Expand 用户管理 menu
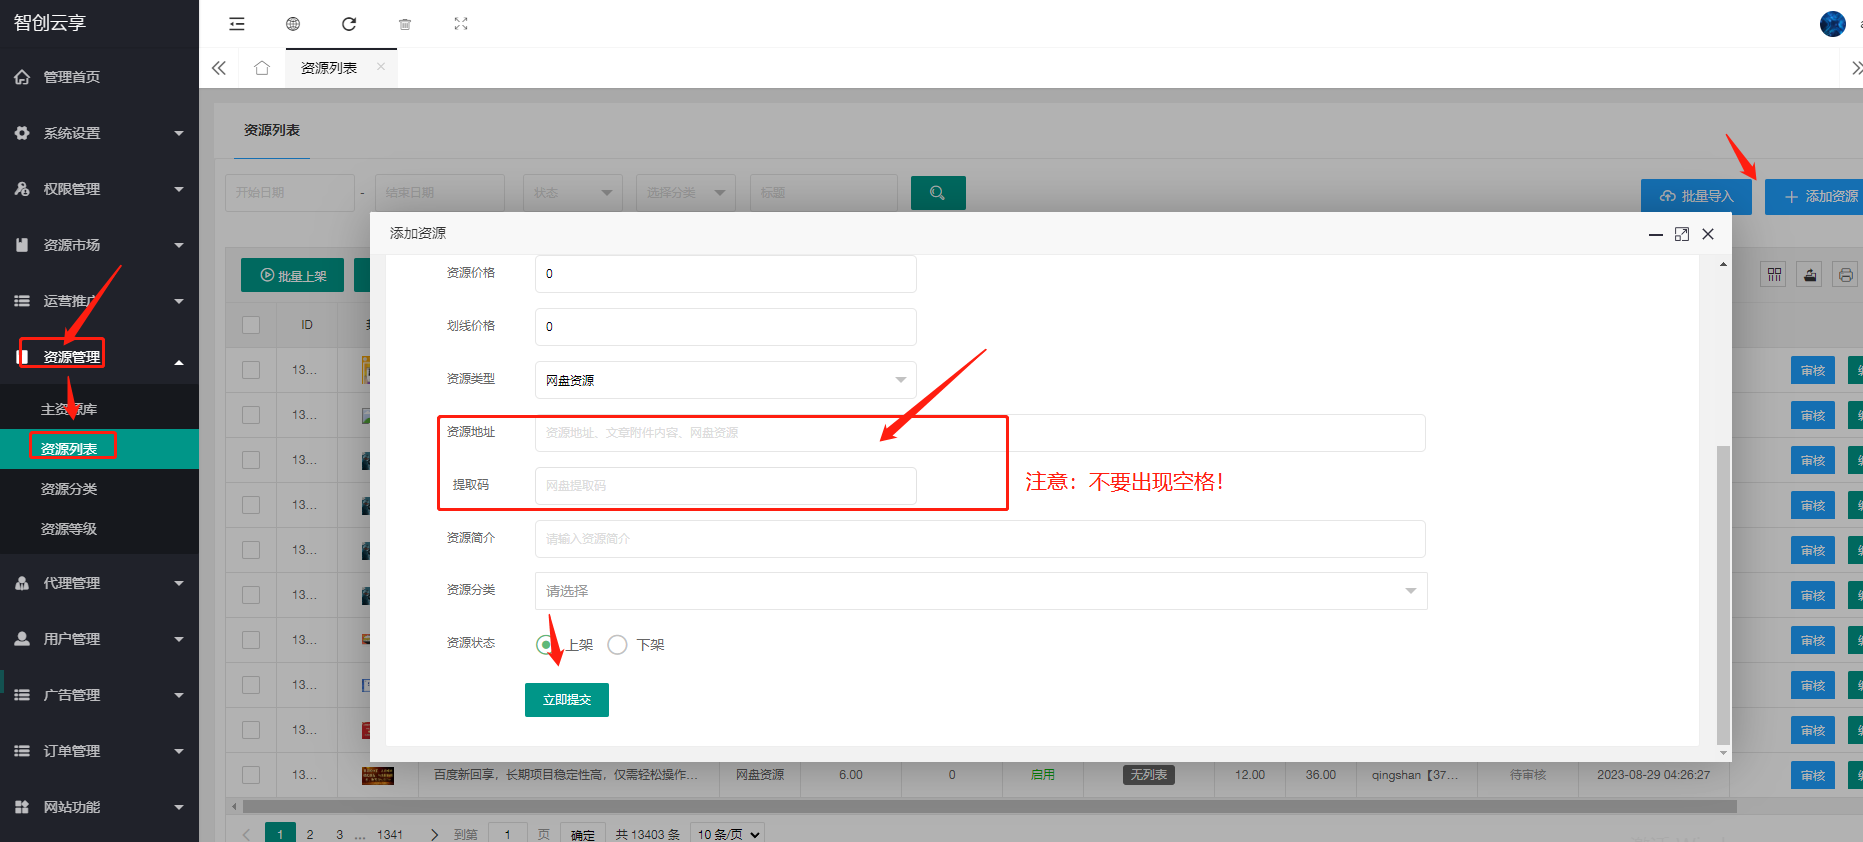This screenshot has width=1863, height=842. (x=99, y=639)
